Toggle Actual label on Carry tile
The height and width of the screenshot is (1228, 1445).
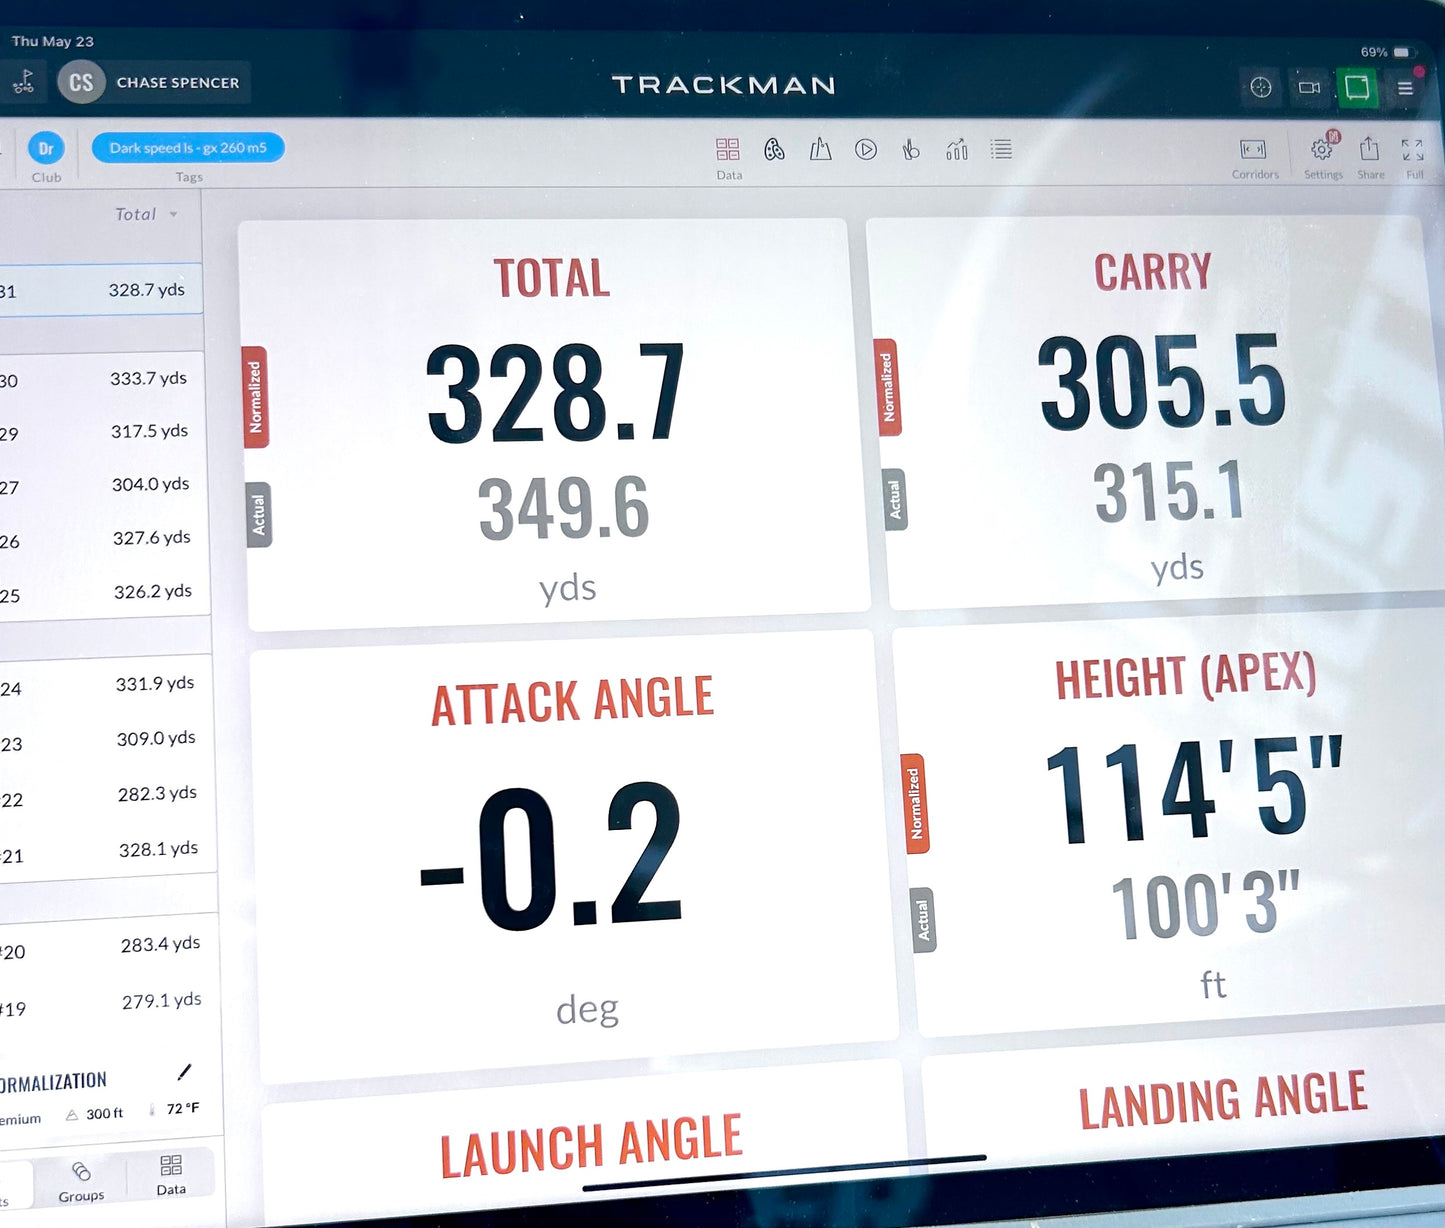click(x=895, y=499)
